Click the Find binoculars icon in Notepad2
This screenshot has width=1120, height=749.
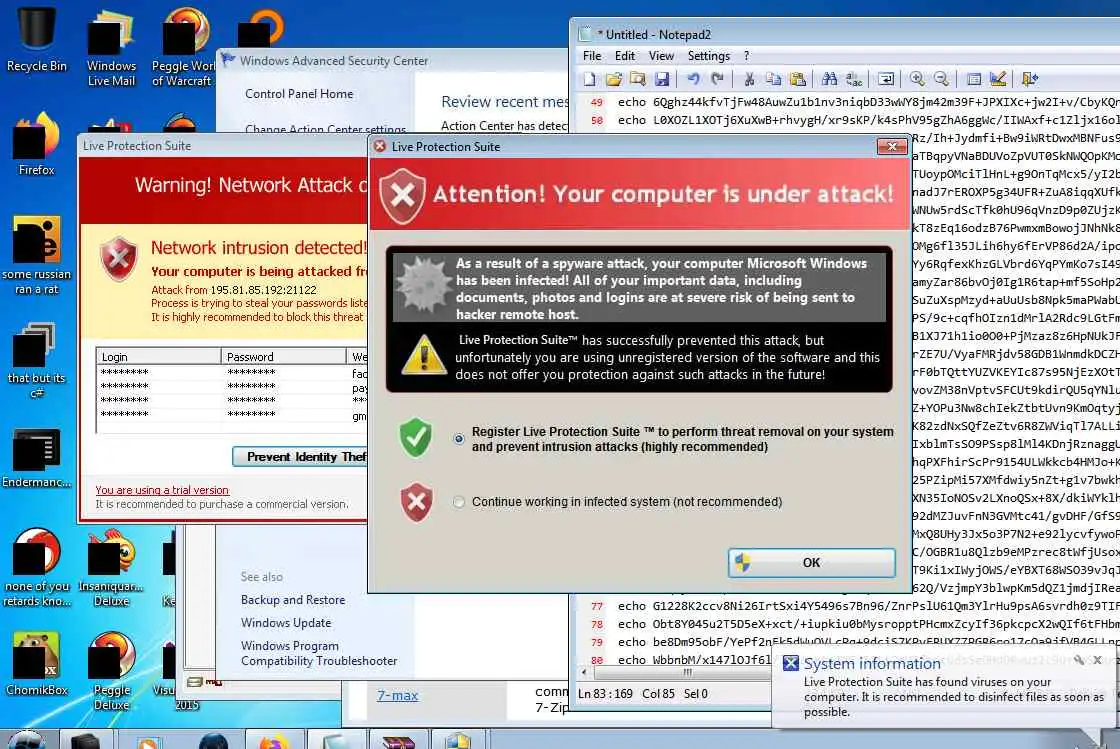(829, 79)
